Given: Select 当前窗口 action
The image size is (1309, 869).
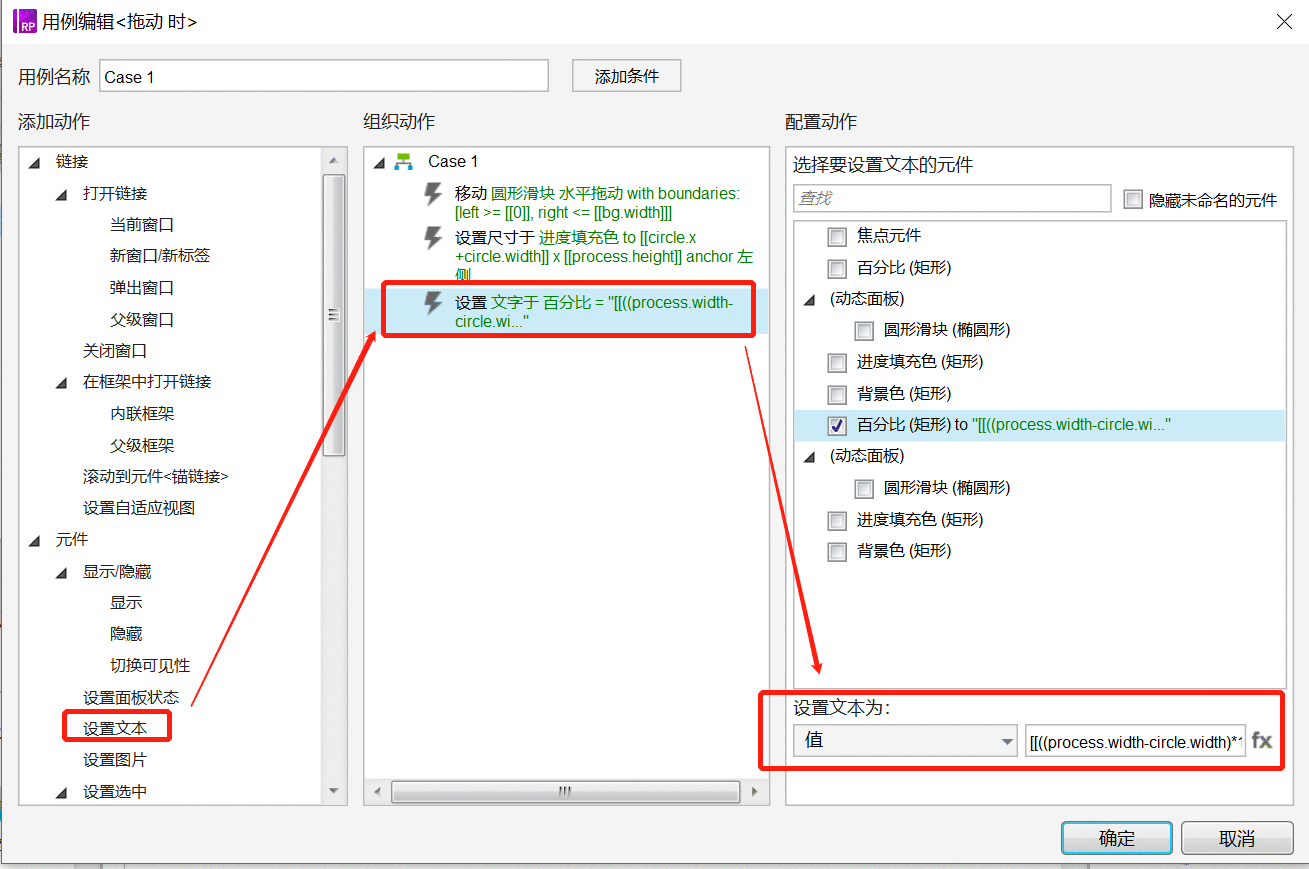Looking at the screenshot, I should coord(141,225).
